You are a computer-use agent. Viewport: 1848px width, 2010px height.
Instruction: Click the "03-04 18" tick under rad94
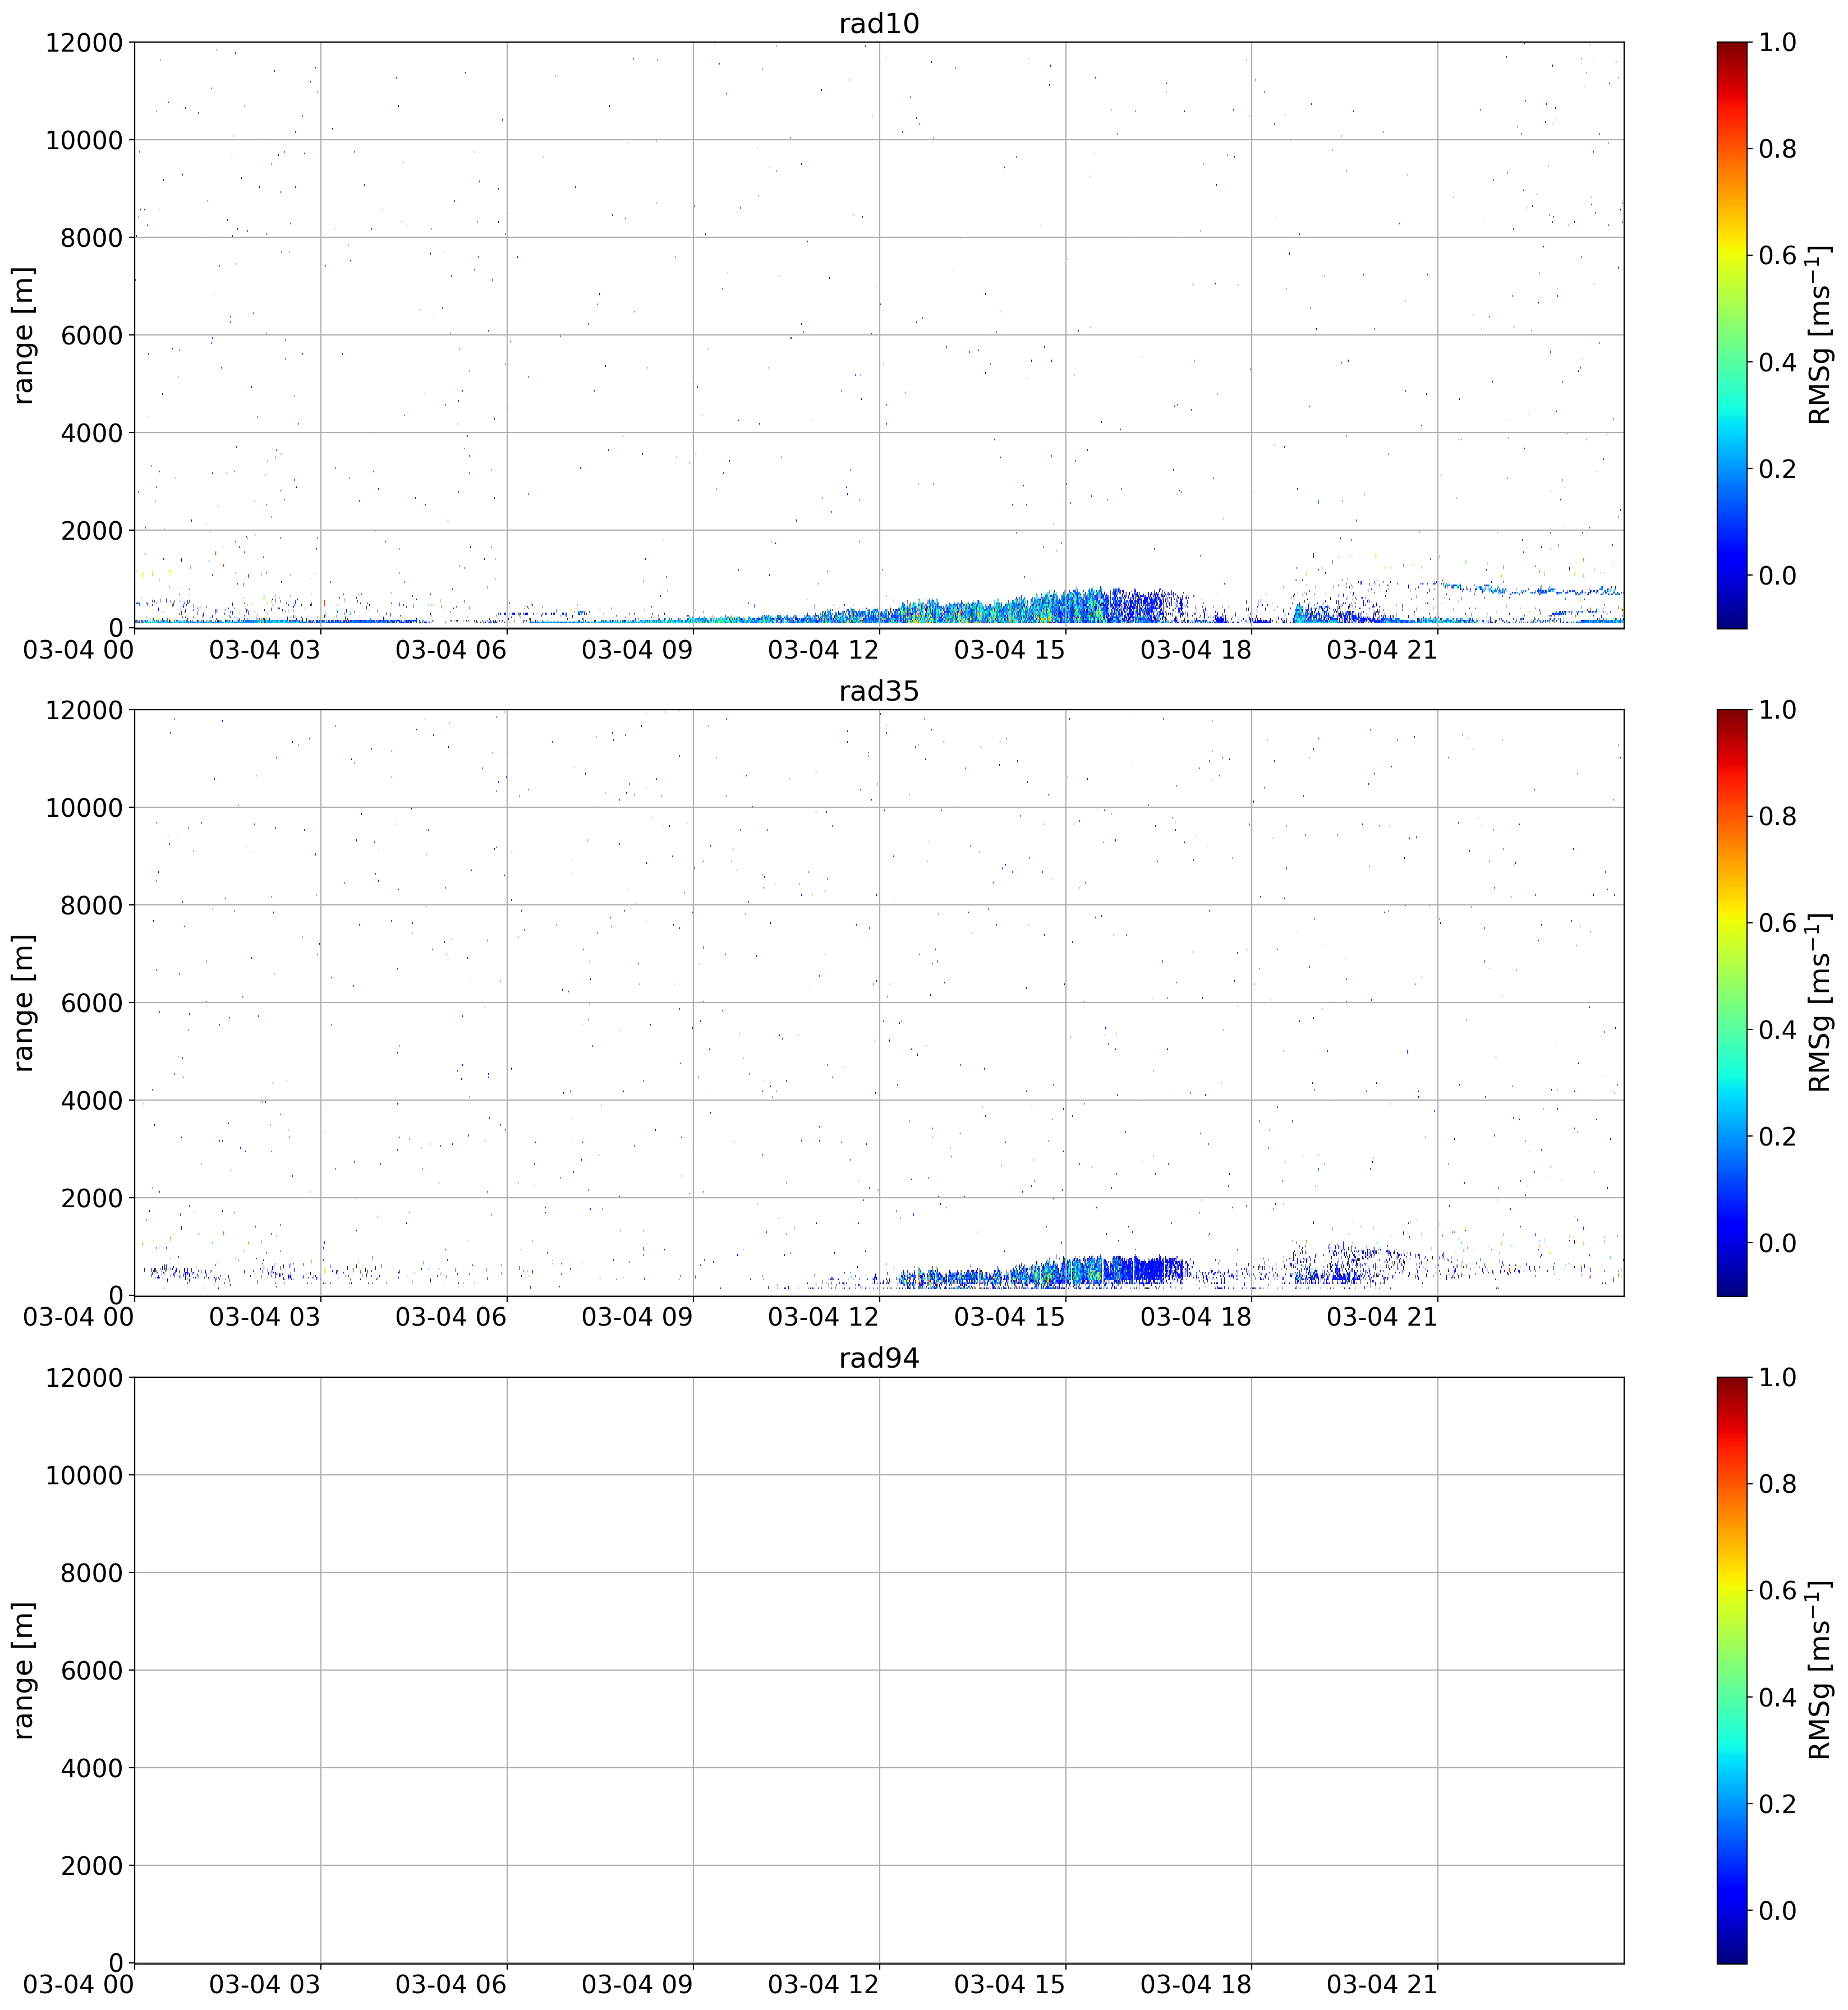(x=1196, y=1985)
